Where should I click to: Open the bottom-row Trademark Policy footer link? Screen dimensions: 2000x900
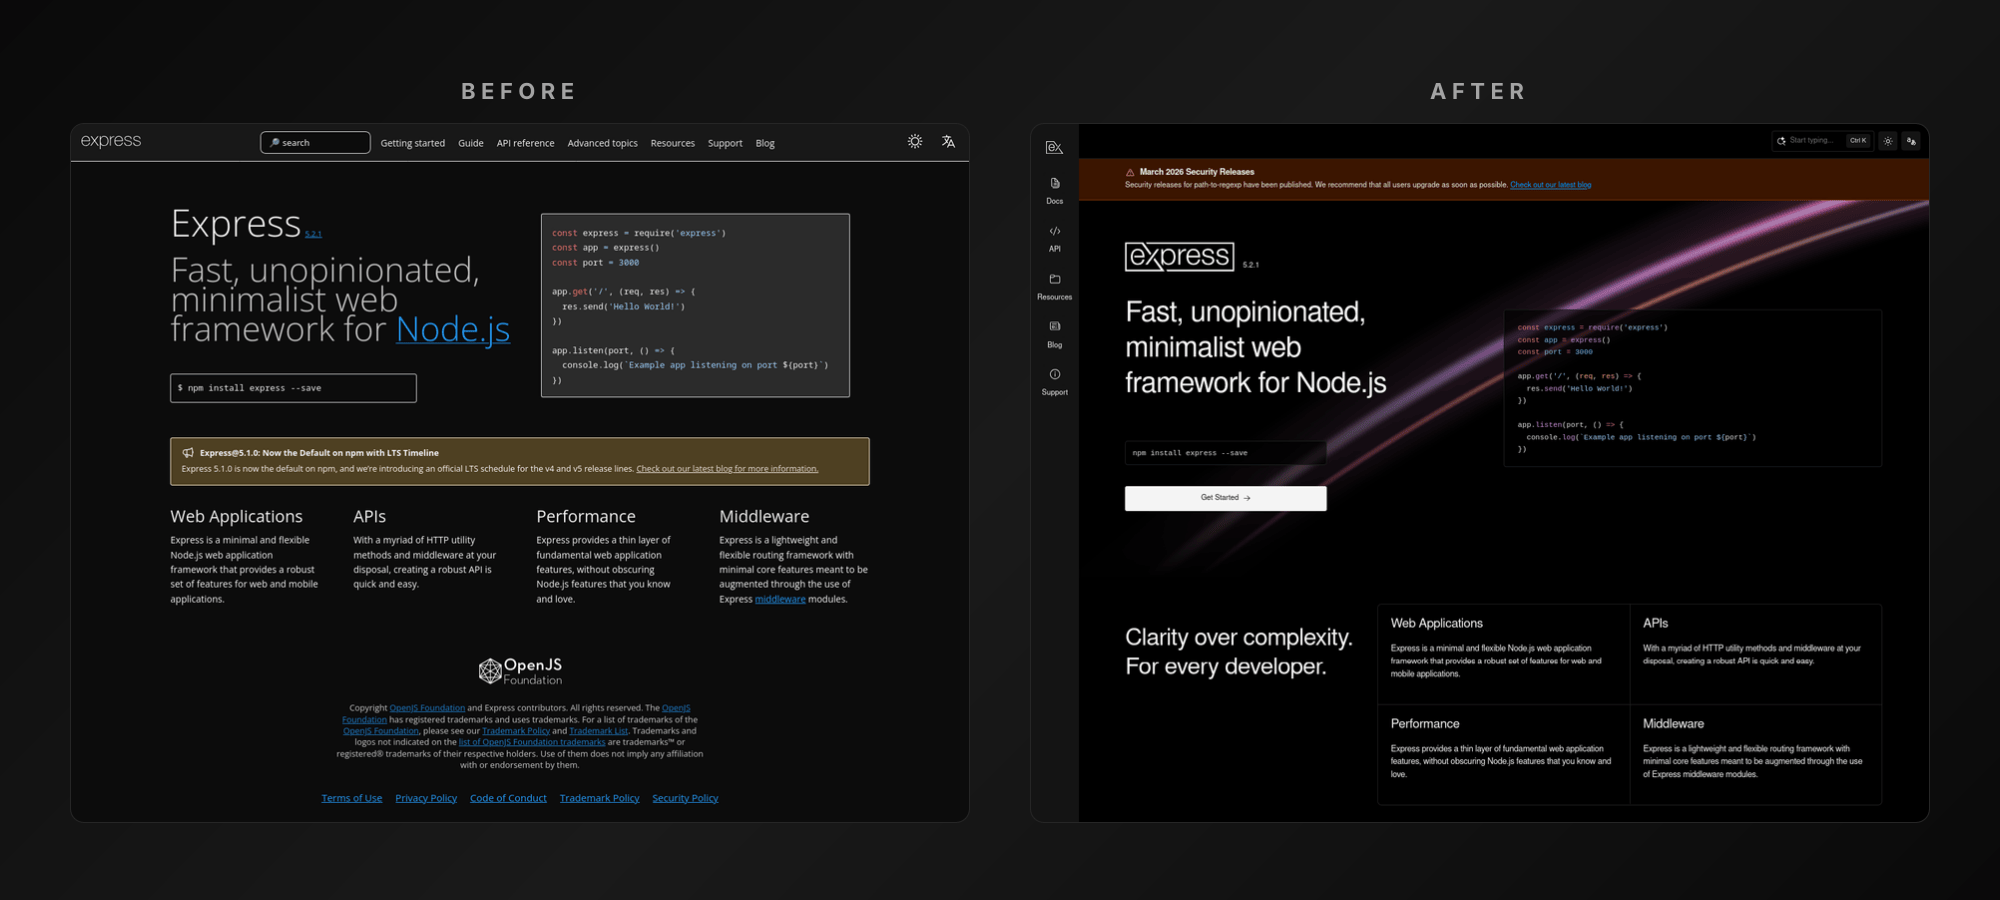coord(599,798)
